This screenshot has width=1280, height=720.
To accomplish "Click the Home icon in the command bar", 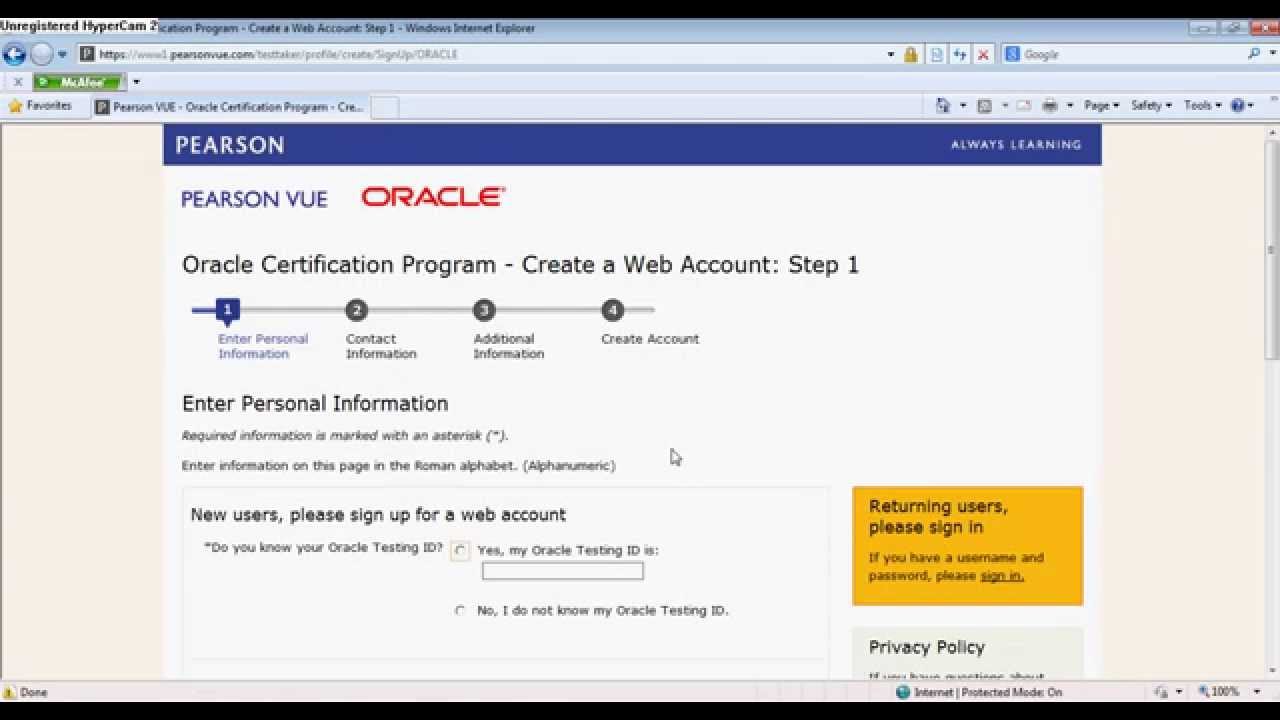I will (x=943, y=105).
